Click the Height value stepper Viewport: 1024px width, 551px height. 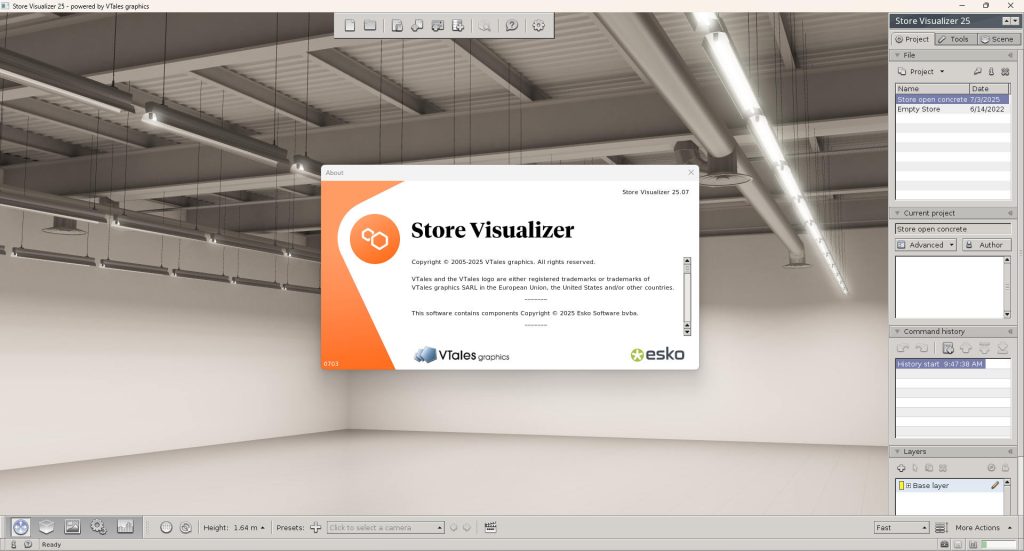[x=263, y=527]
